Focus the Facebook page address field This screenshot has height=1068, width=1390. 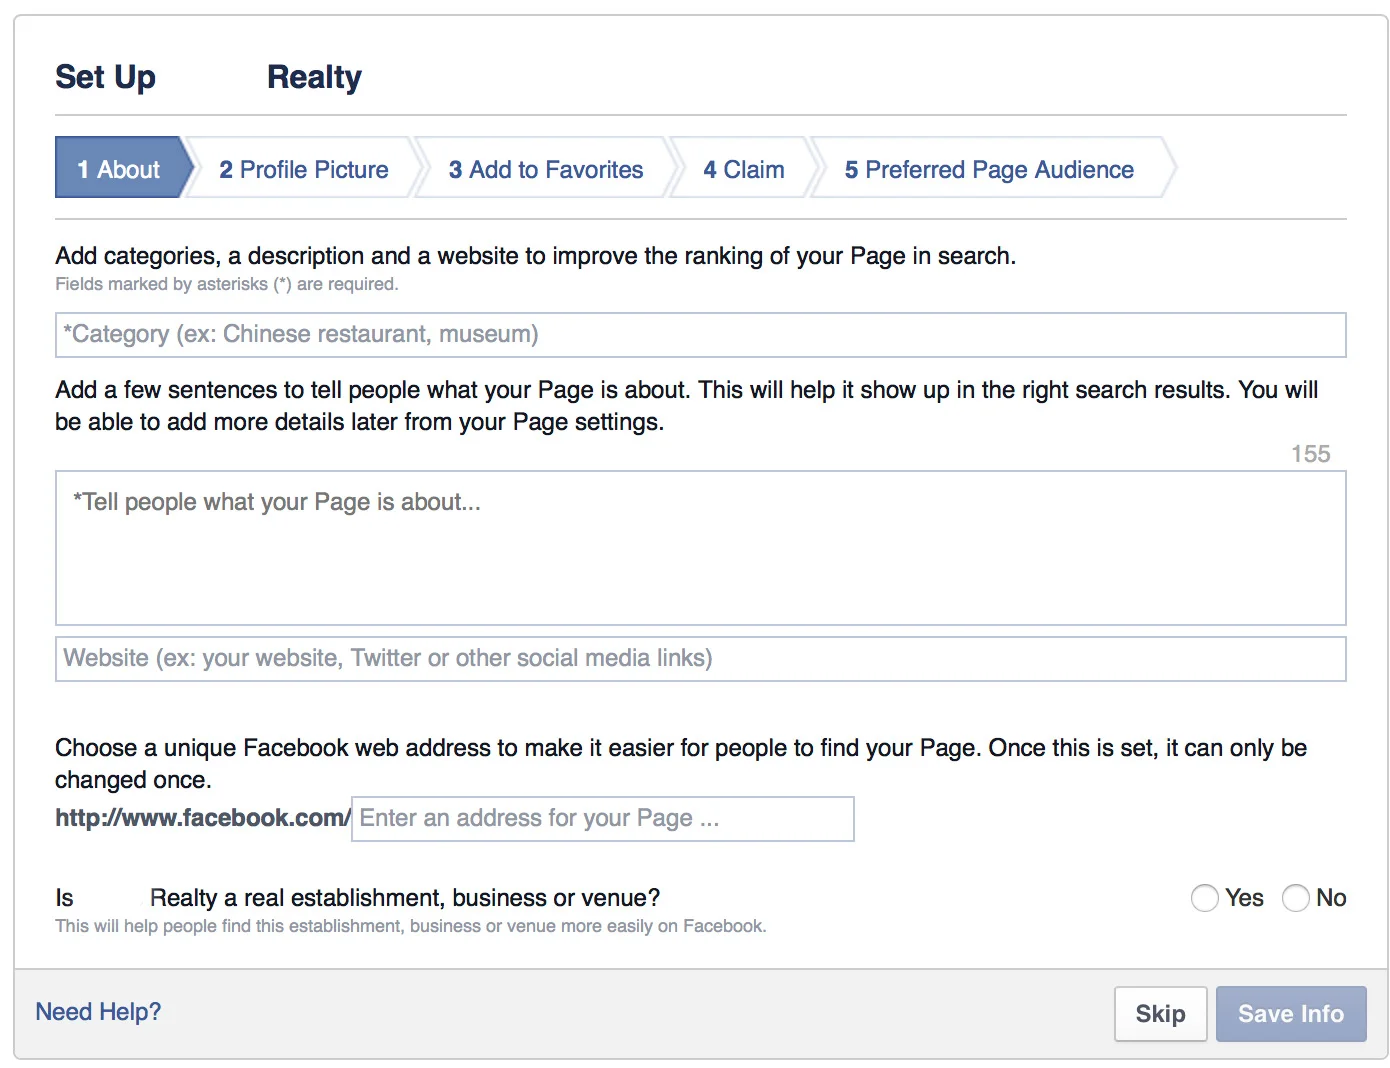pos(603,818)
